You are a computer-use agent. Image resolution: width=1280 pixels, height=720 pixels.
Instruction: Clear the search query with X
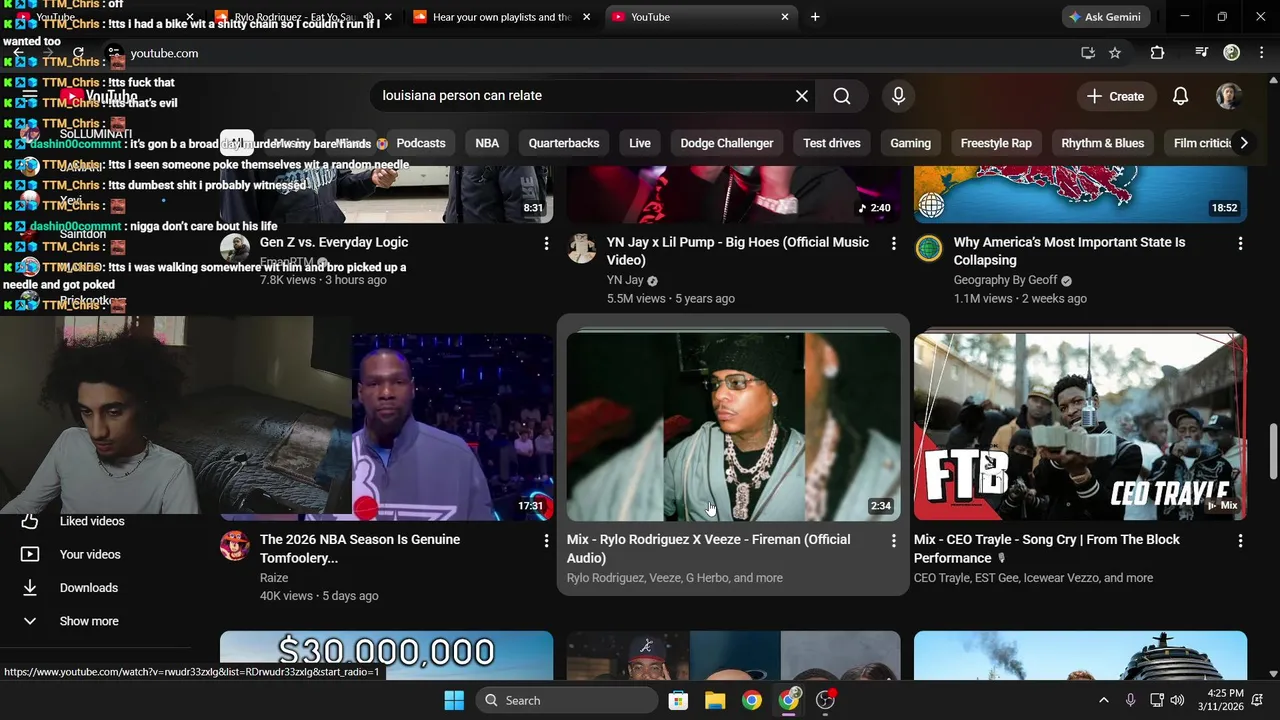801,96
